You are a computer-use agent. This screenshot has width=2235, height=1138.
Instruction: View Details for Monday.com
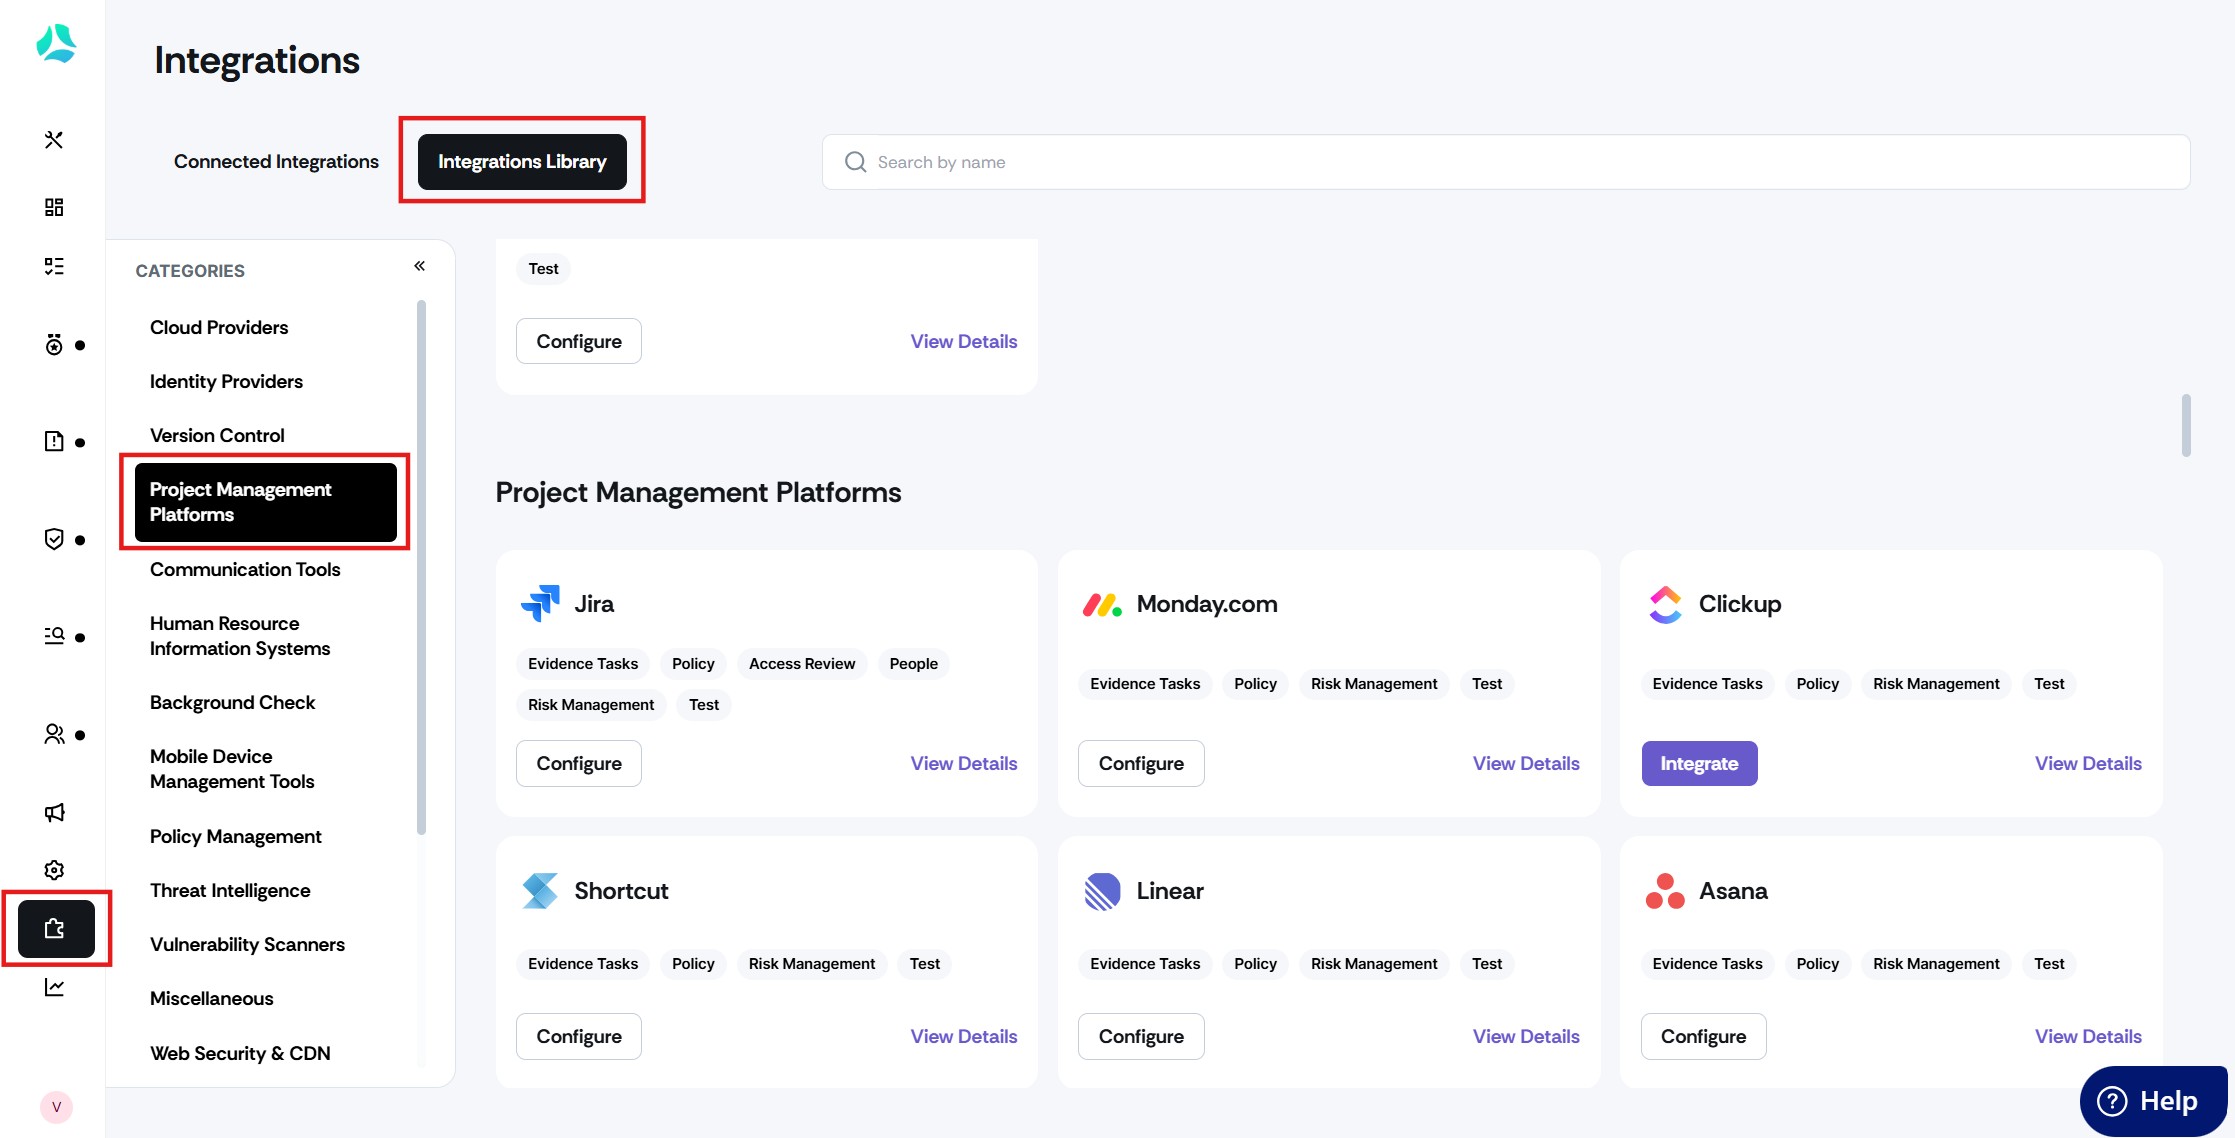[1526, 764]
